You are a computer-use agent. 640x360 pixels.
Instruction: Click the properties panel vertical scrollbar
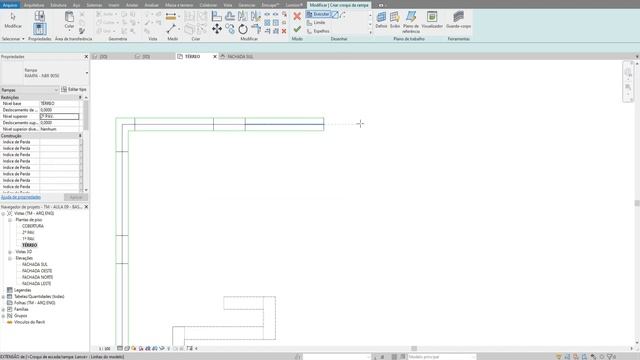(x=86, y=115)
